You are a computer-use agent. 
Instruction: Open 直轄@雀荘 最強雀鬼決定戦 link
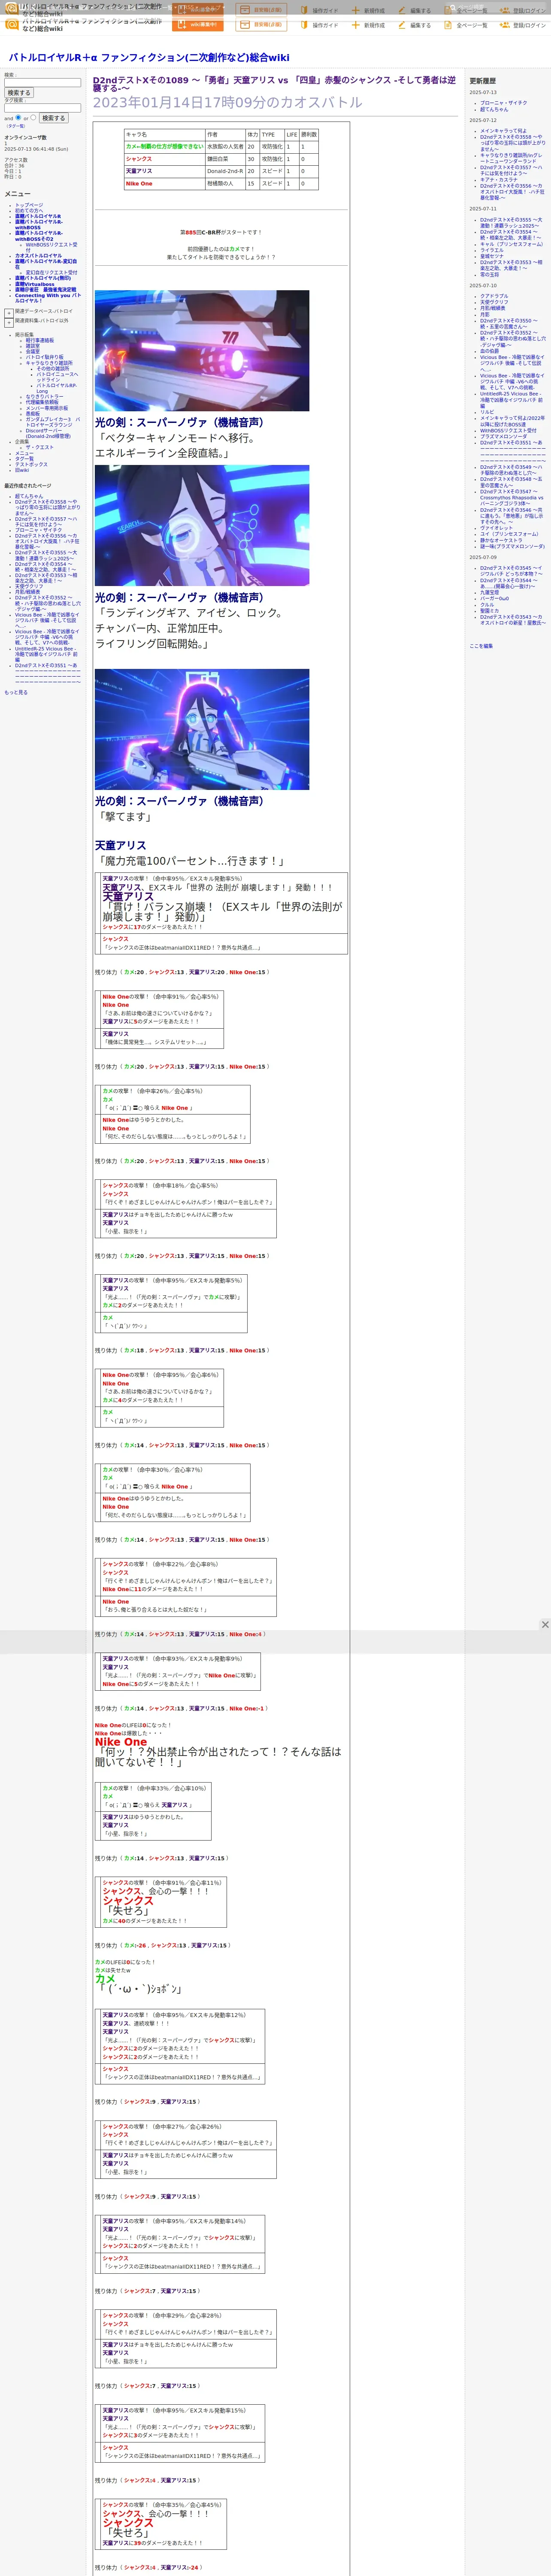point(45,290)
